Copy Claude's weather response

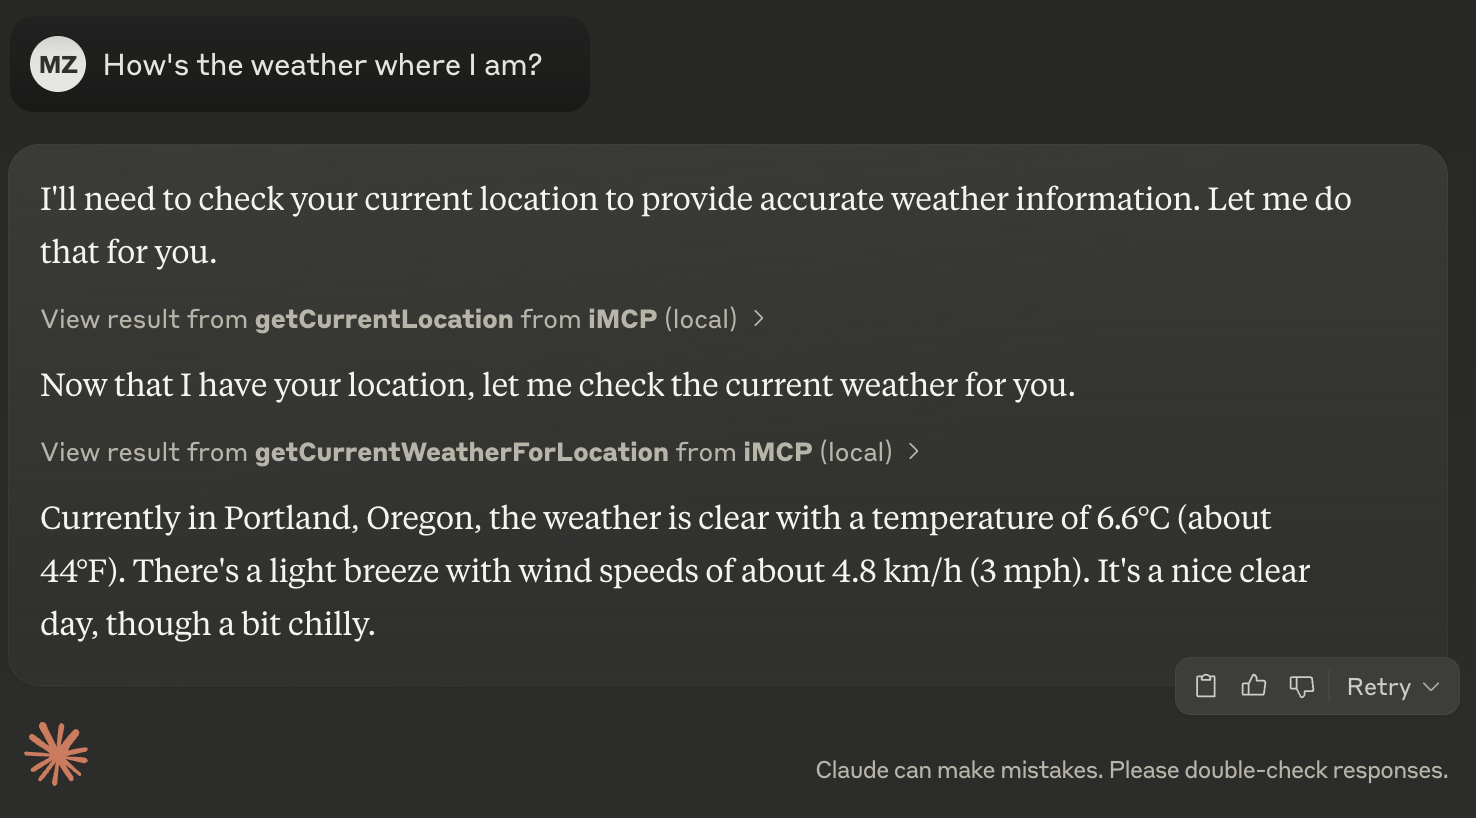(1205, 686)
